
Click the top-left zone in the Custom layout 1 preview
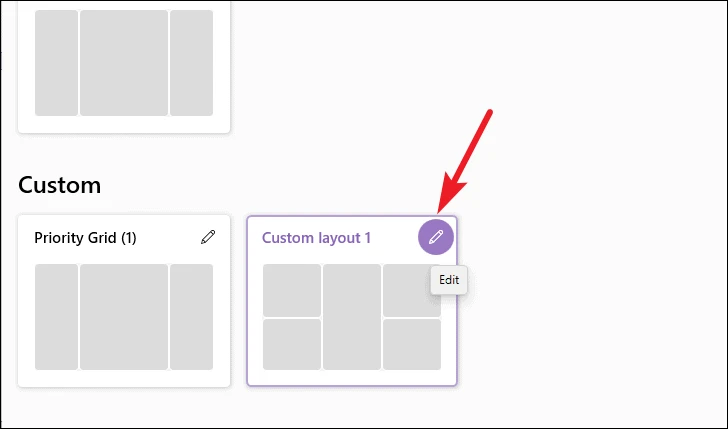click(292, 290)
